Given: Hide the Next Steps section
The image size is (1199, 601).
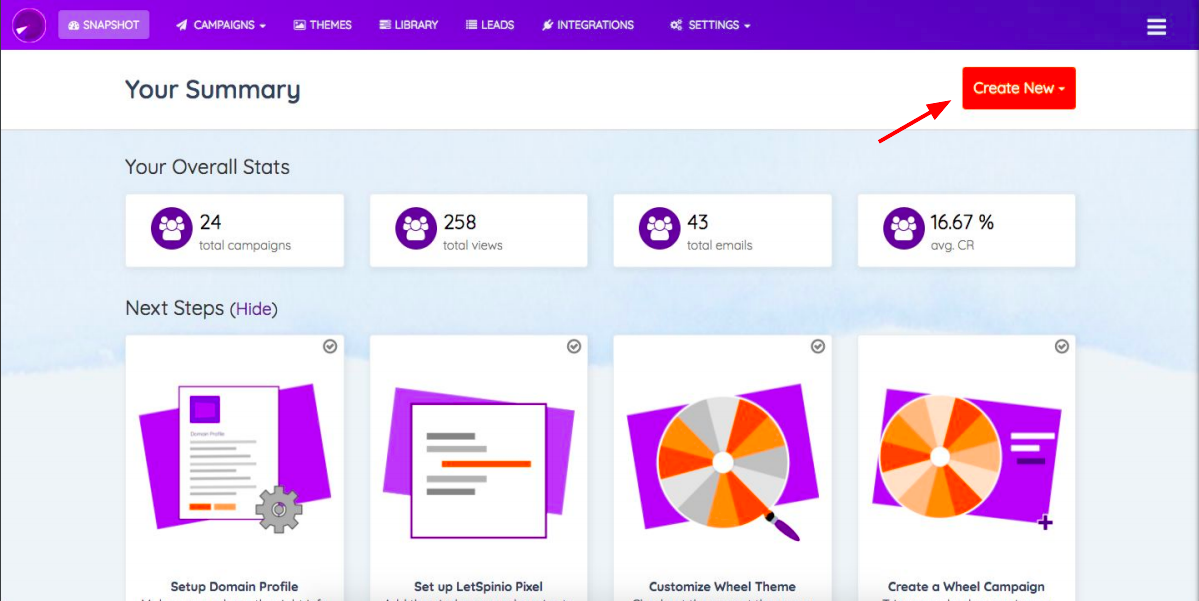Looking at the screenshot, I should [255, 309].
